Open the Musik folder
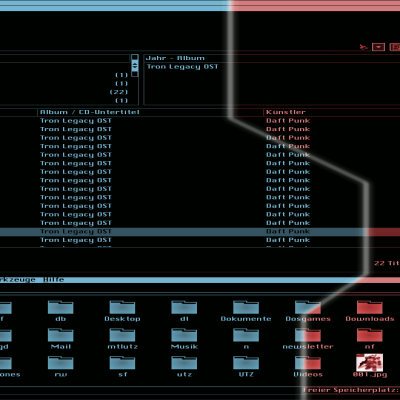The image size is (400, 400). tap(184, 339)
